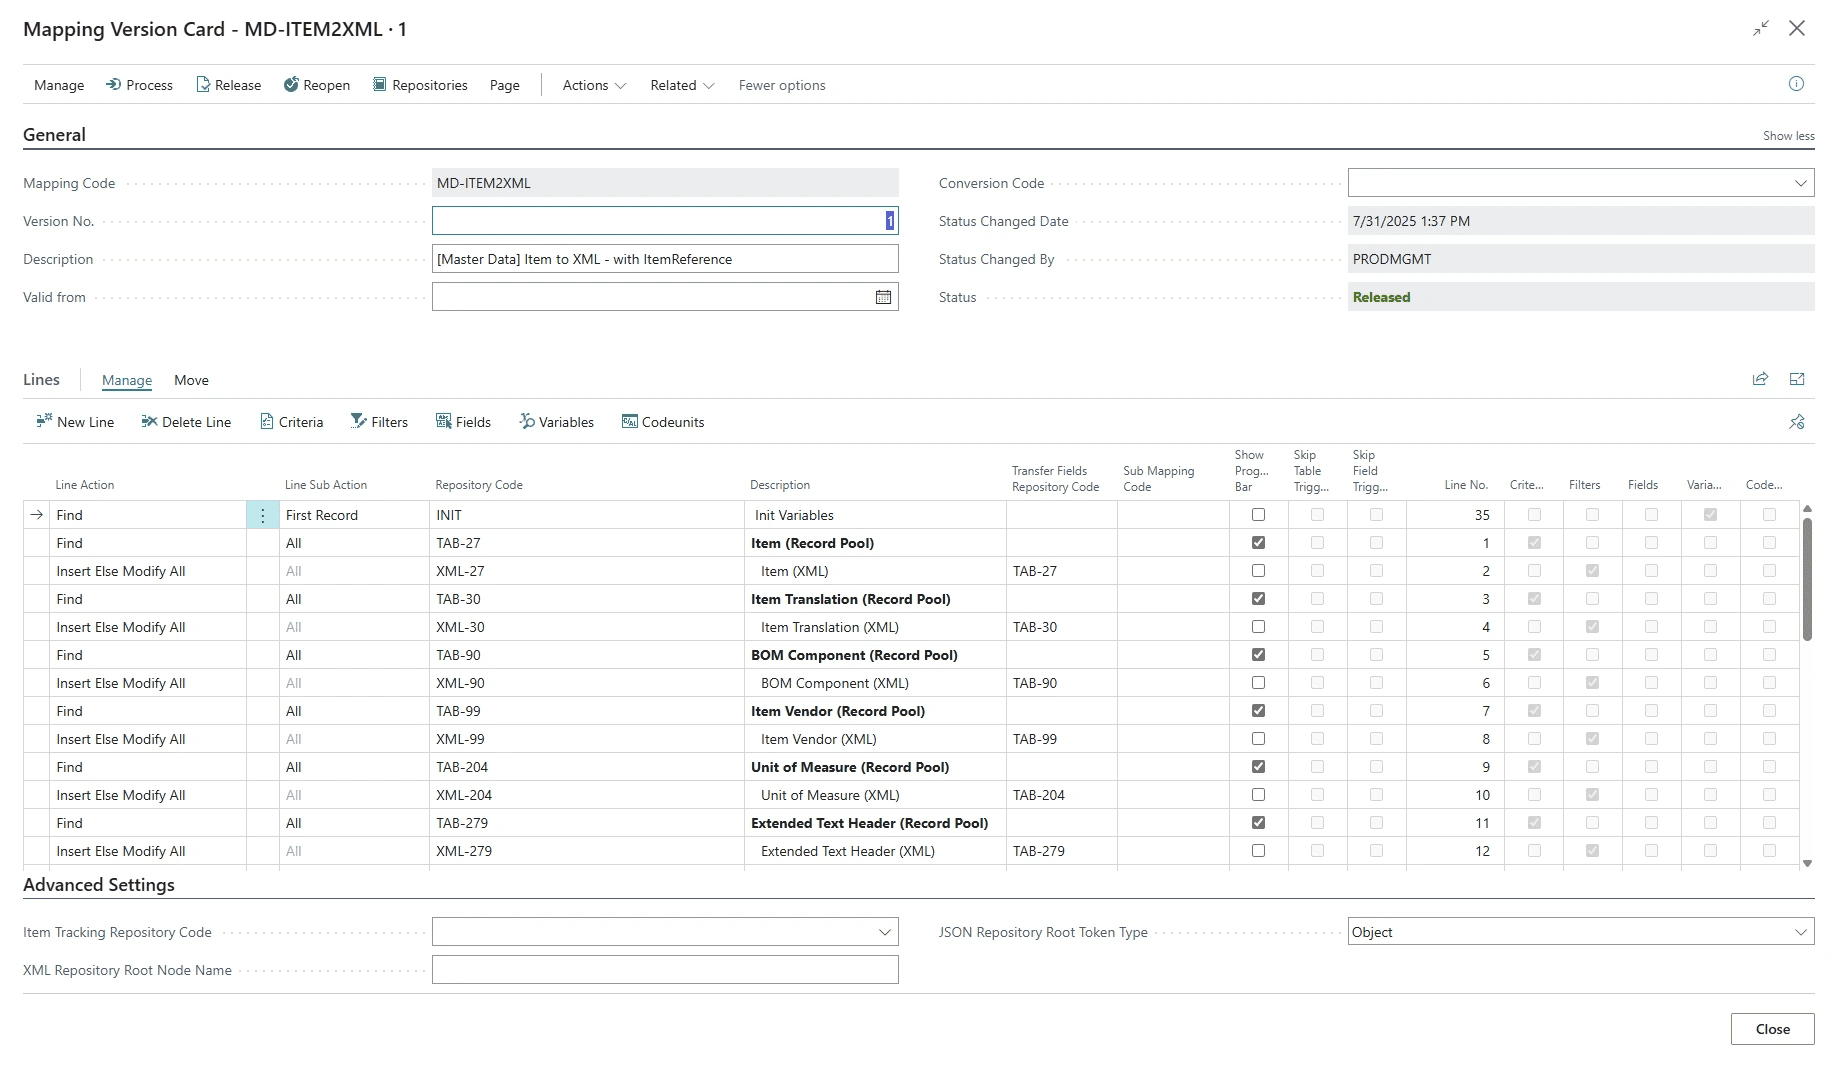The image size is (1839, 1068).
Task: Click the Repository Code column header
Action: tap(479, 485)
